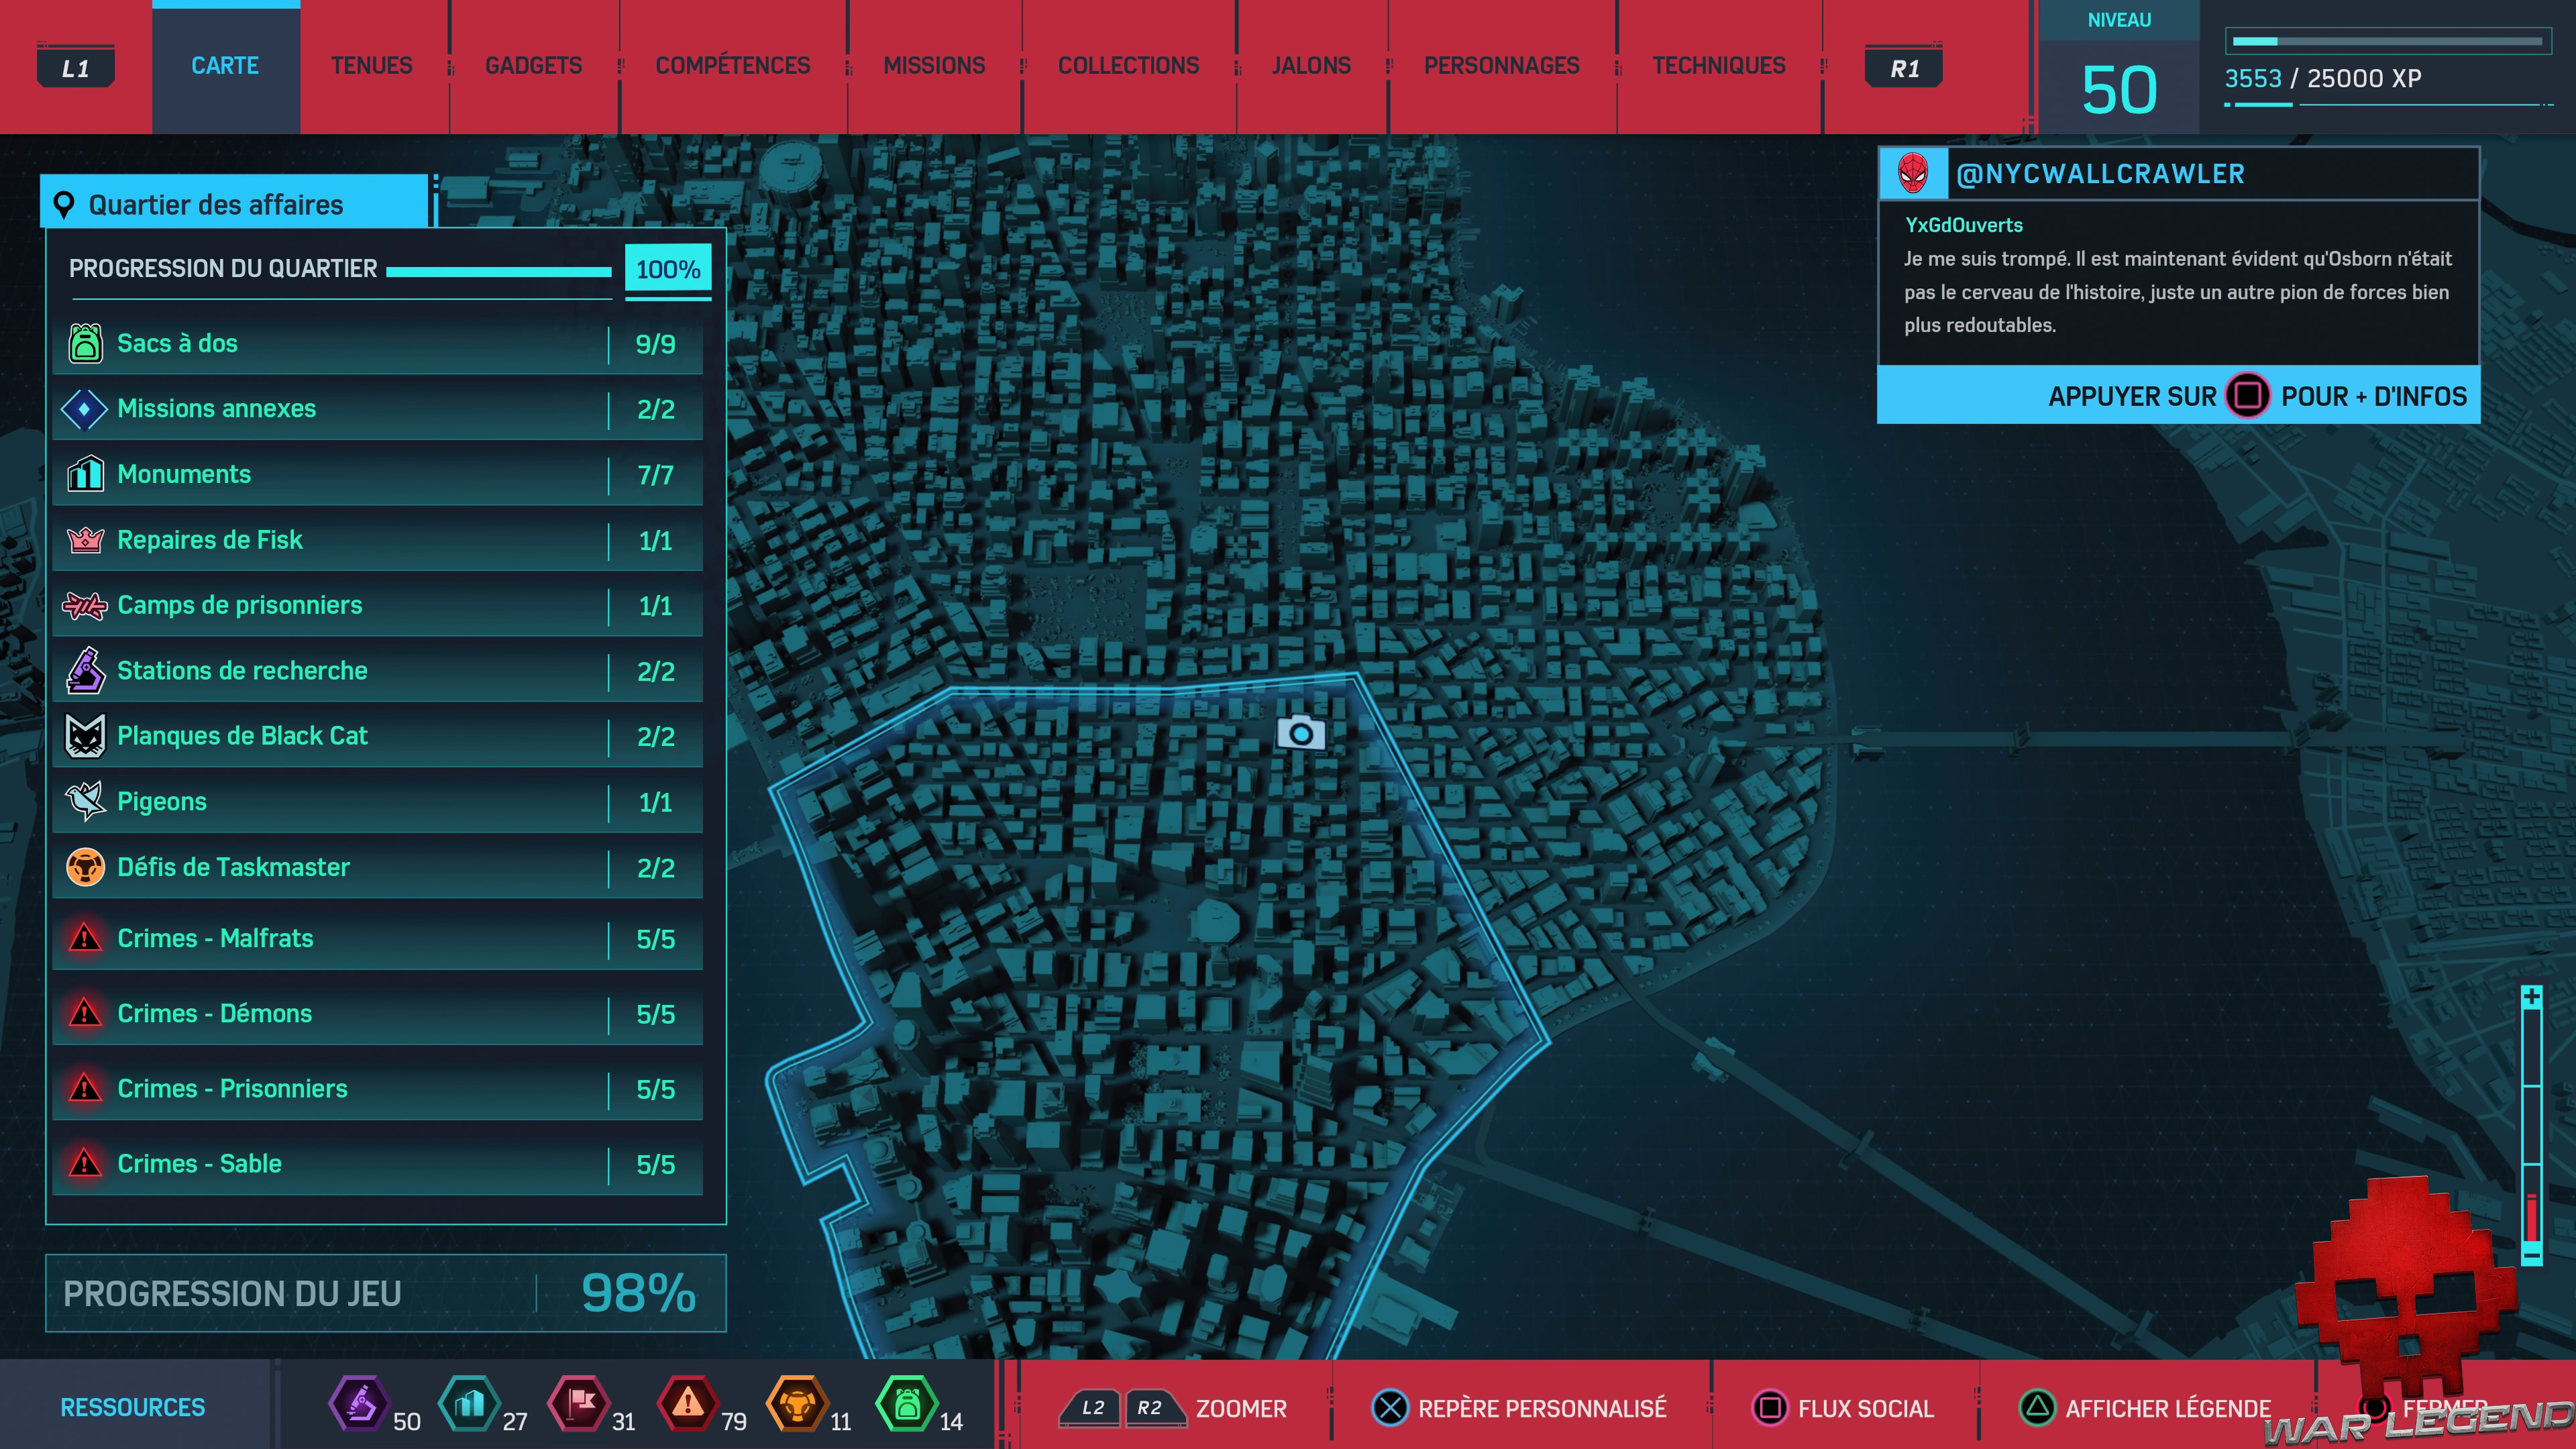Click the zoom slider plus end
The width and height of the screenshot is (2576, 1449).
pyautogui.click(x=2531, y=997)
